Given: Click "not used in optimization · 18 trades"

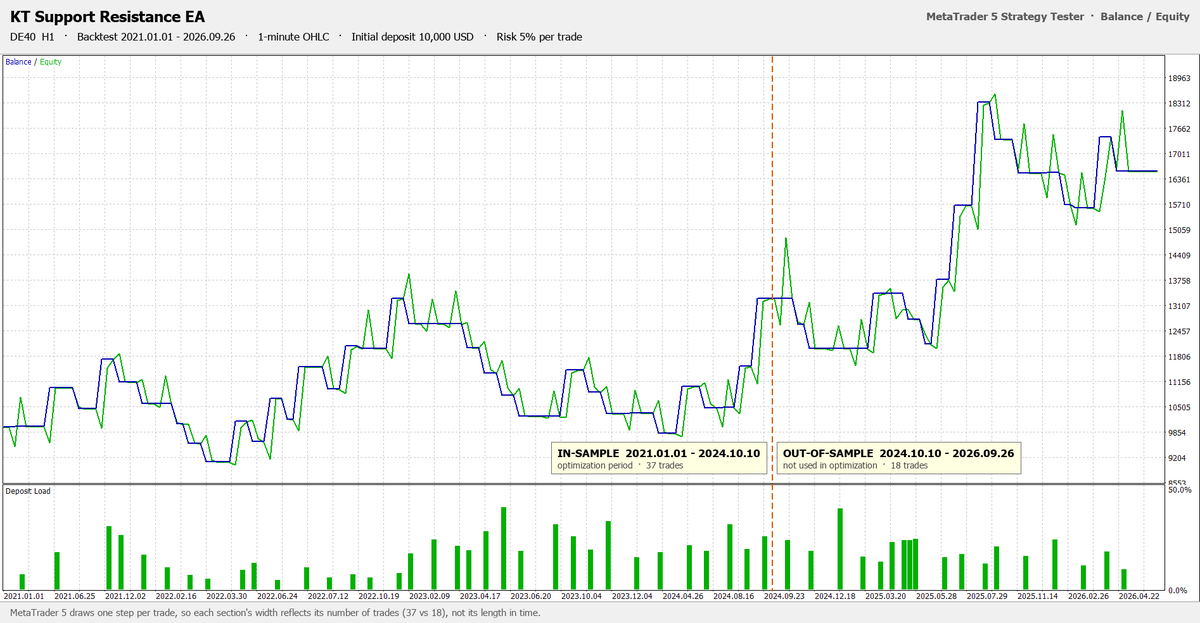Looking at the screenshot, I should pyautogui.click(x=853, y=466).
